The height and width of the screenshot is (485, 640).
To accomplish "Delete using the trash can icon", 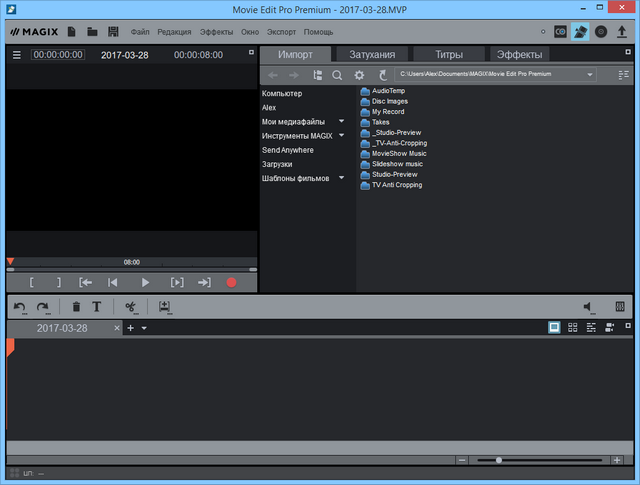I will 76,307.
